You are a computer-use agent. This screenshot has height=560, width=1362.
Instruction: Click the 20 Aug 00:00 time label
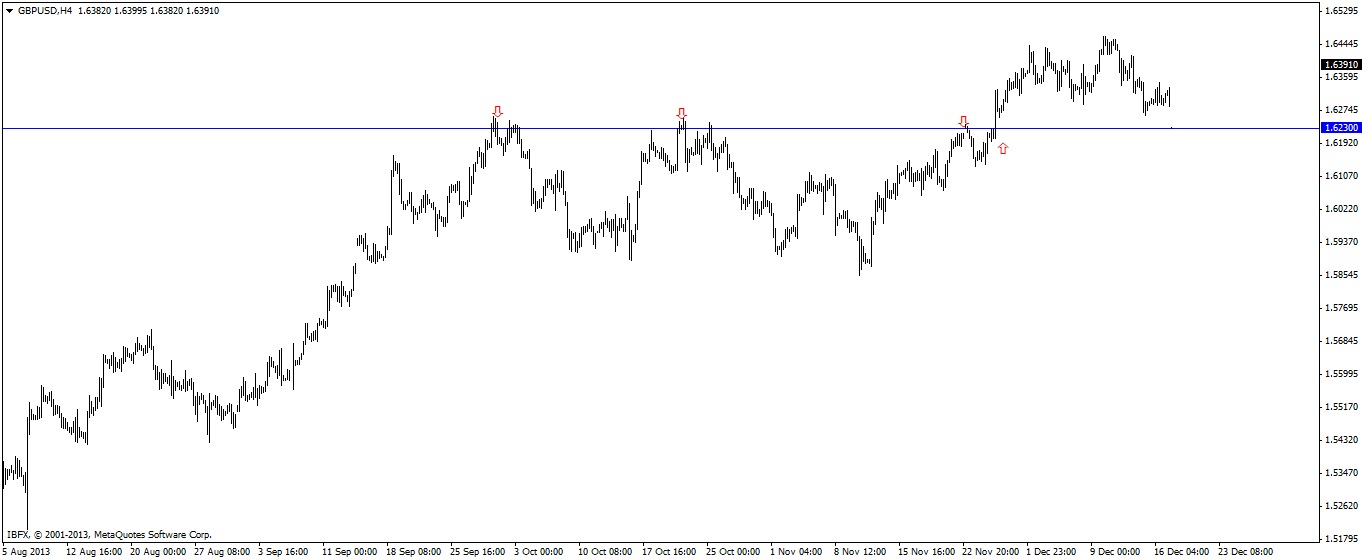[x=158, y=552]
